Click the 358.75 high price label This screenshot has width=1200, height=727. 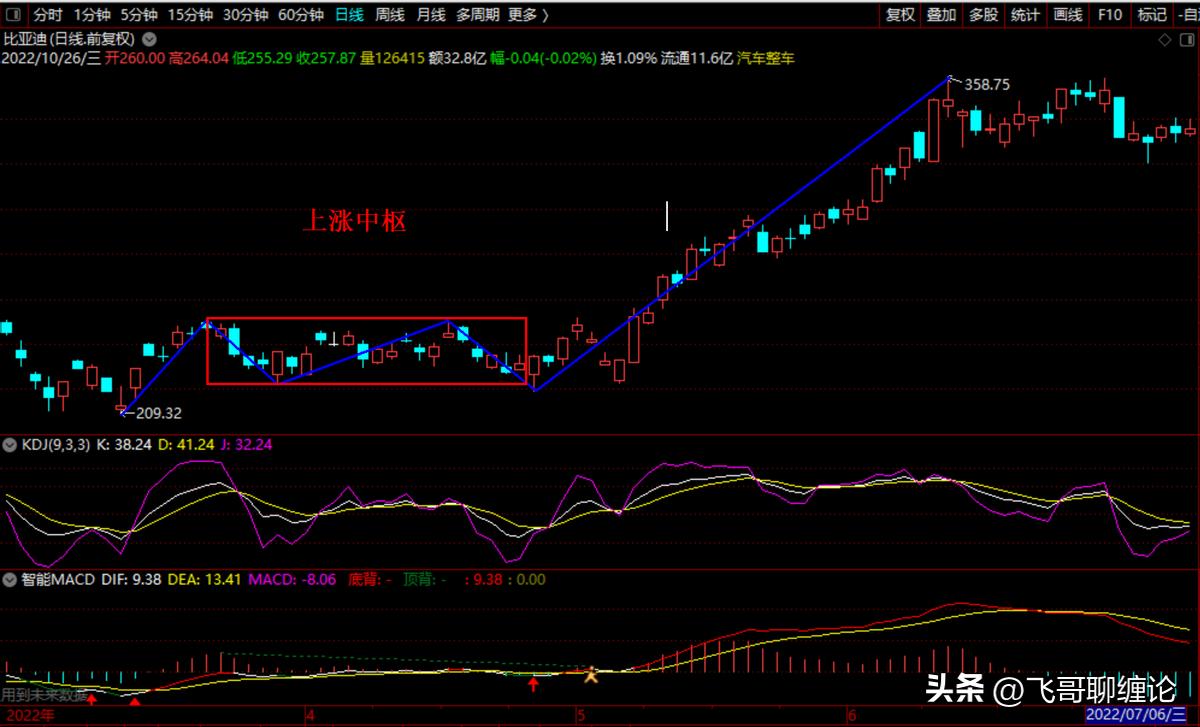[987, 86]
